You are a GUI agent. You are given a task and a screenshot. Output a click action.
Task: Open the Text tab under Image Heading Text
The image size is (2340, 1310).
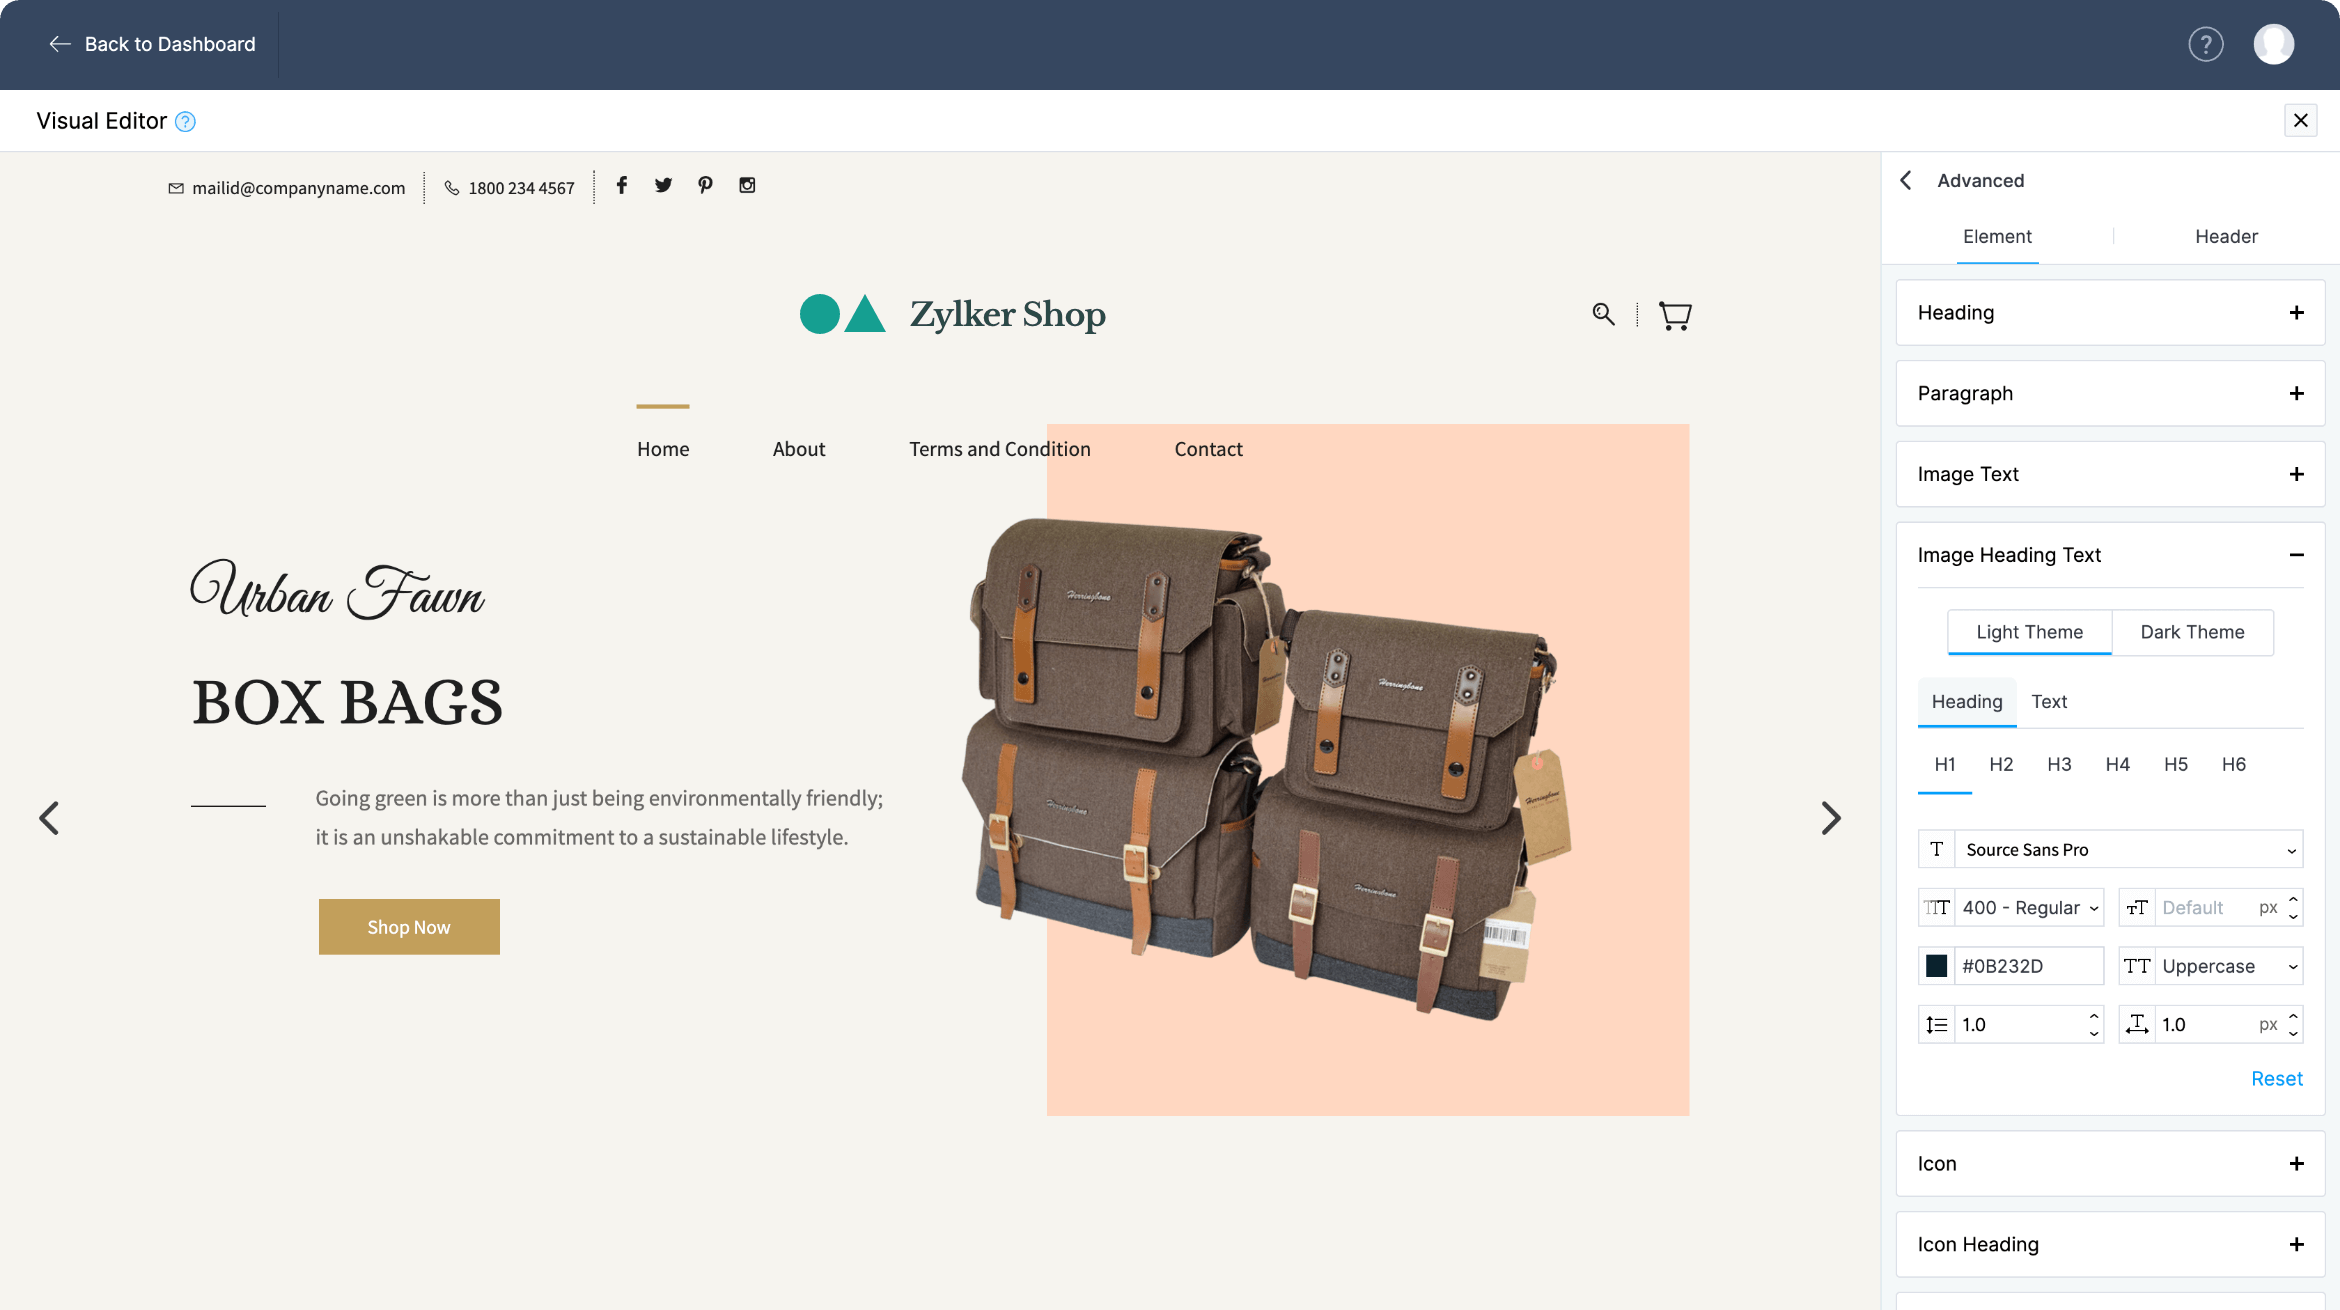point(2049,702)
